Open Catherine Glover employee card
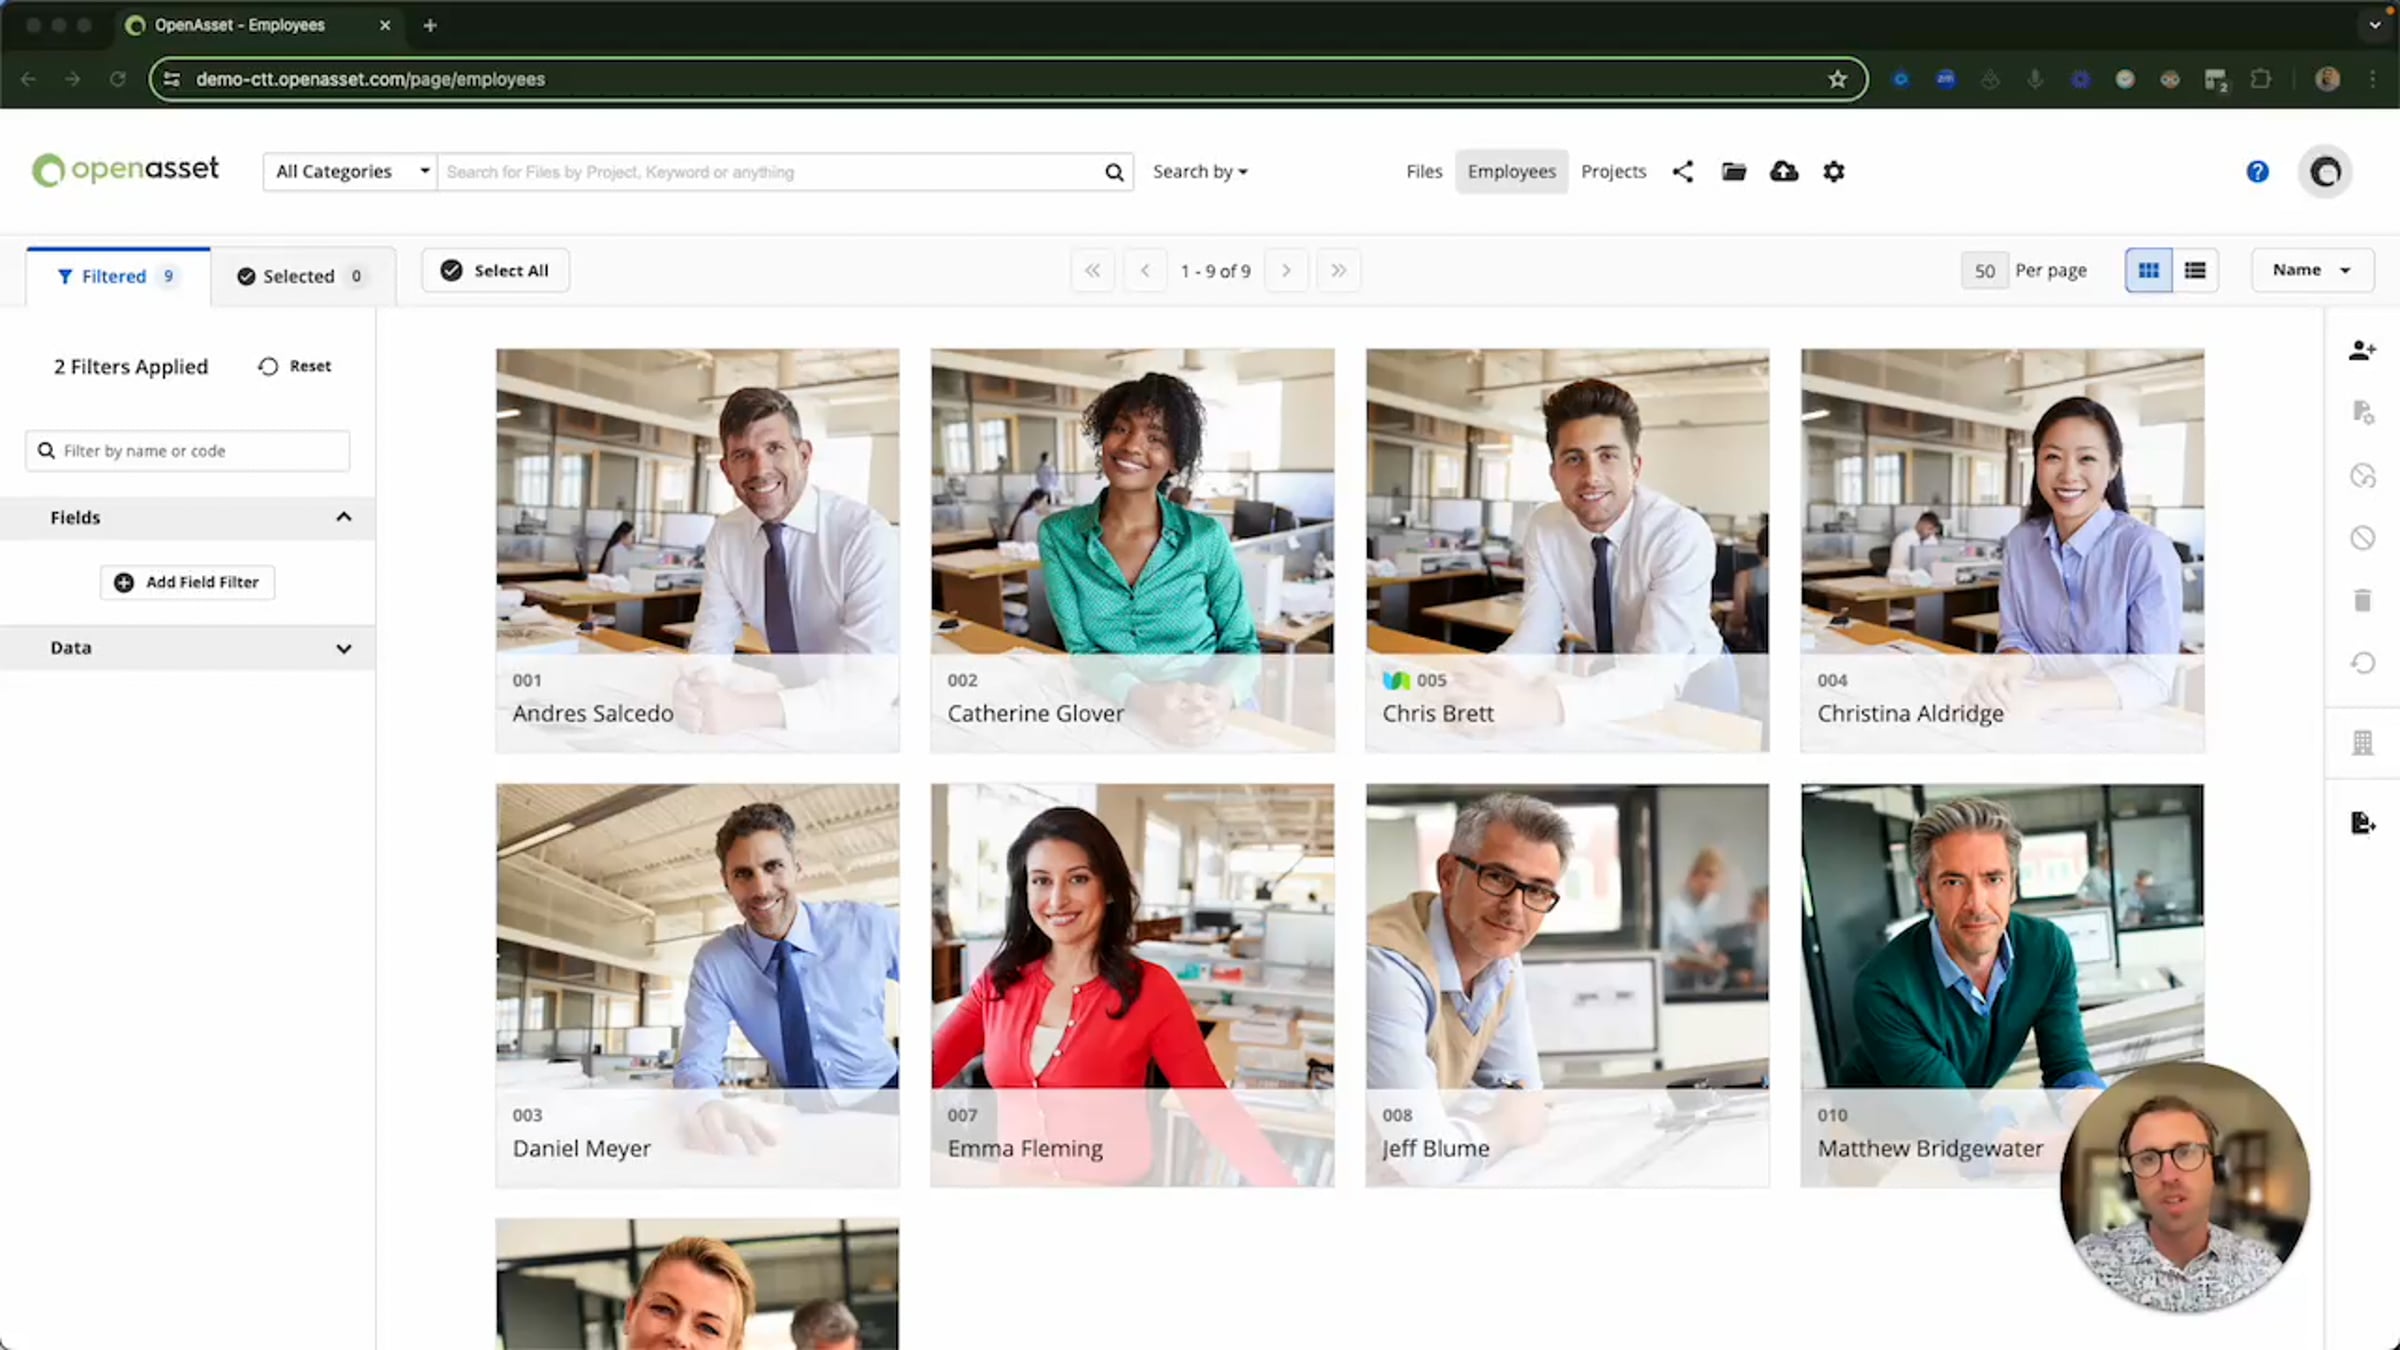This screenshot has height=1350, width=2400. 1133,550
